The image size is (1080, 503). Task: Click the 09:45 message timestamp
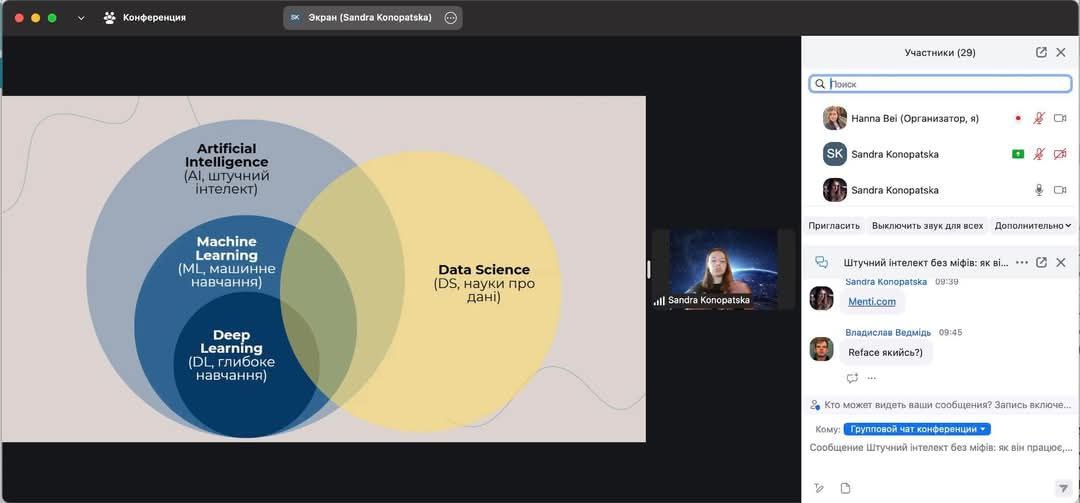click(951, 332)
